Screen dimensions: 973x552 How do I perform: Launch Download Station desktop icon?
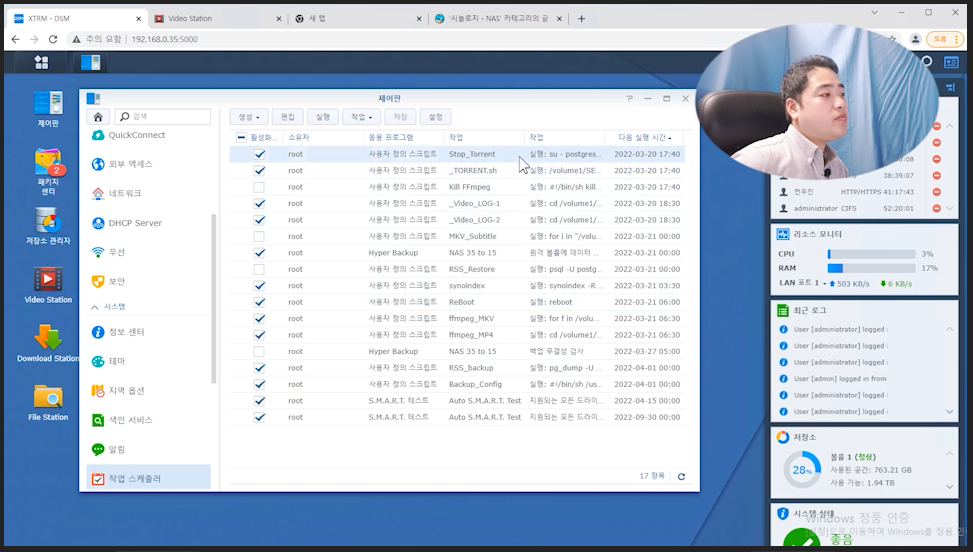click(x=48, y=344)
